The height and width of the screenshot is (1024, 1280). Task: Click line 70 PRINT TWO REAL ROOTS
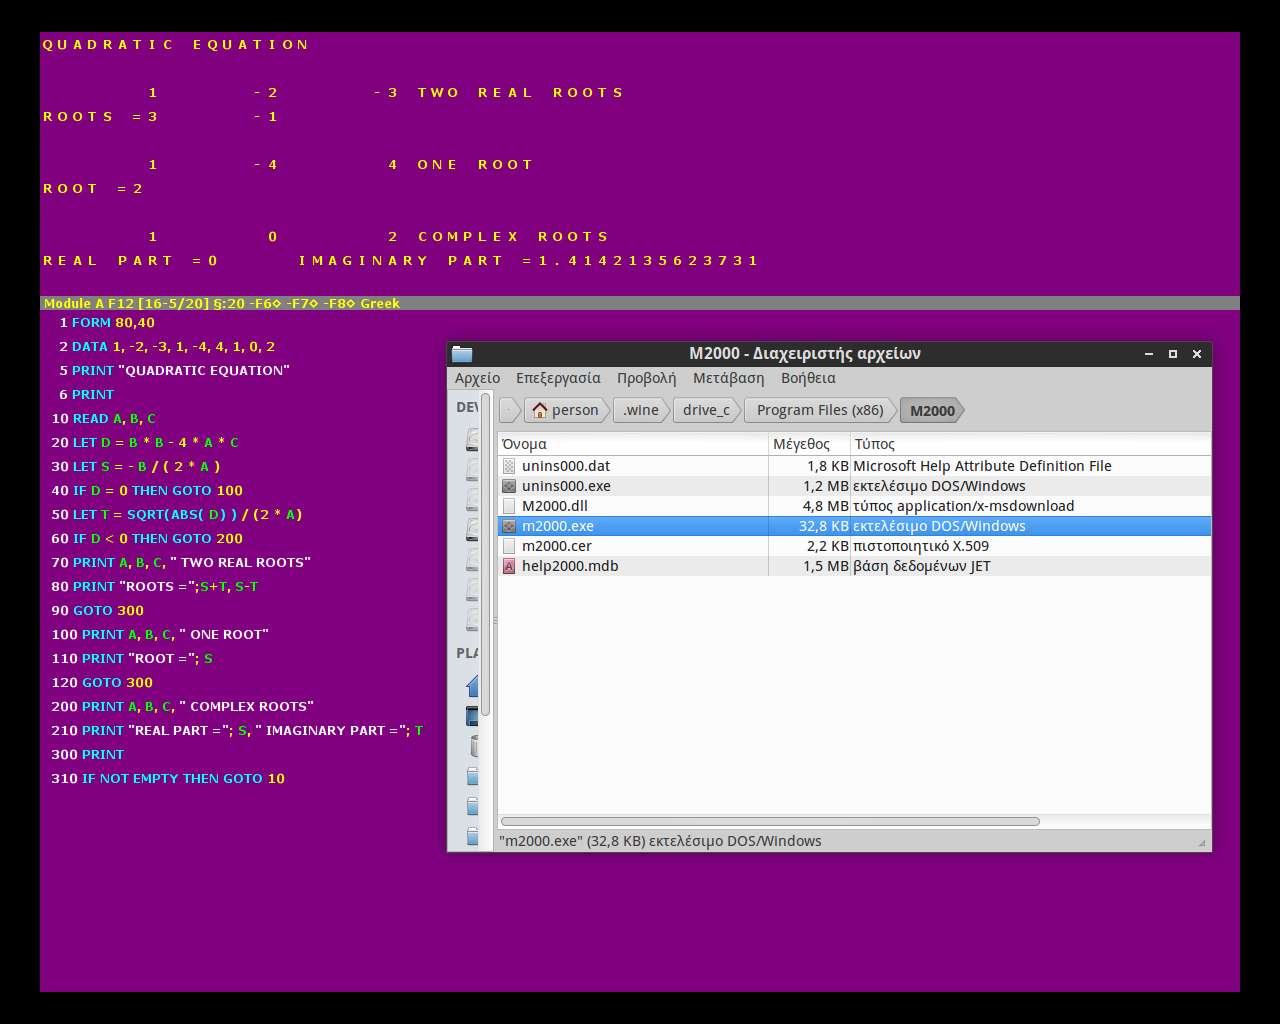coord(181,563)
